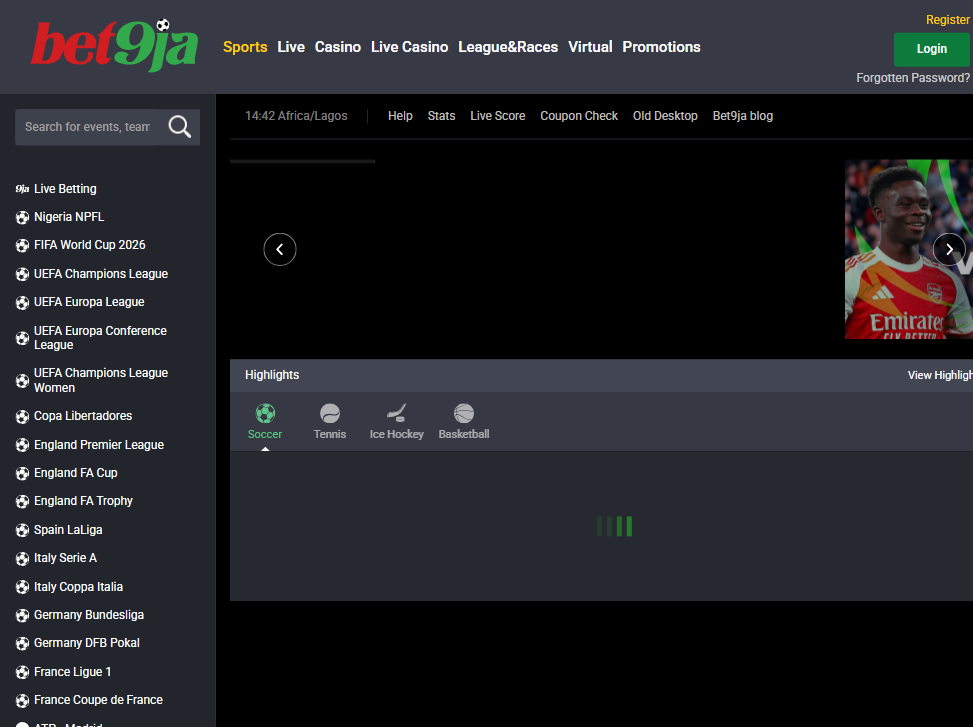Open Nigeria NPFL league
This screenshot has width=973, height=727.
pyautogui.click(x=69, y=217)
